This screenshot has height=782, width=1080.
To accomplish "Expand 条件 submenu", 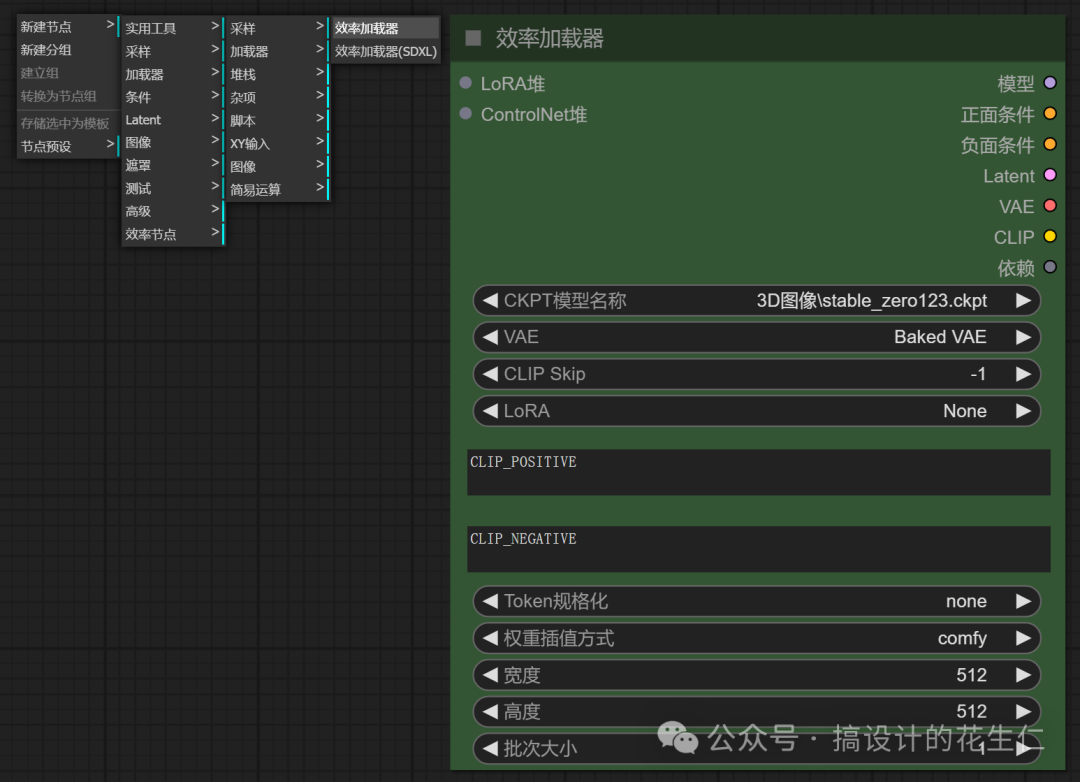I will pyautogui.click(x=172, y=97).
